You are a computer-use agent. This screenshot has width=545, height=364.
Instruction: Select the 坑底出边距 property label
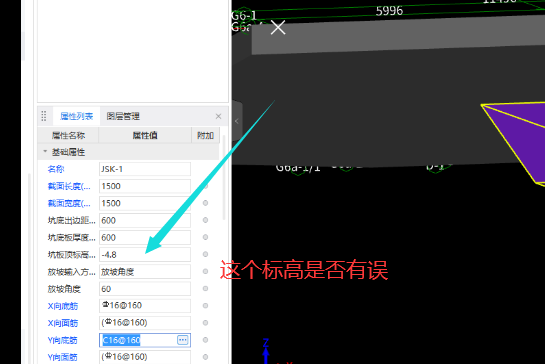[71, 220]
